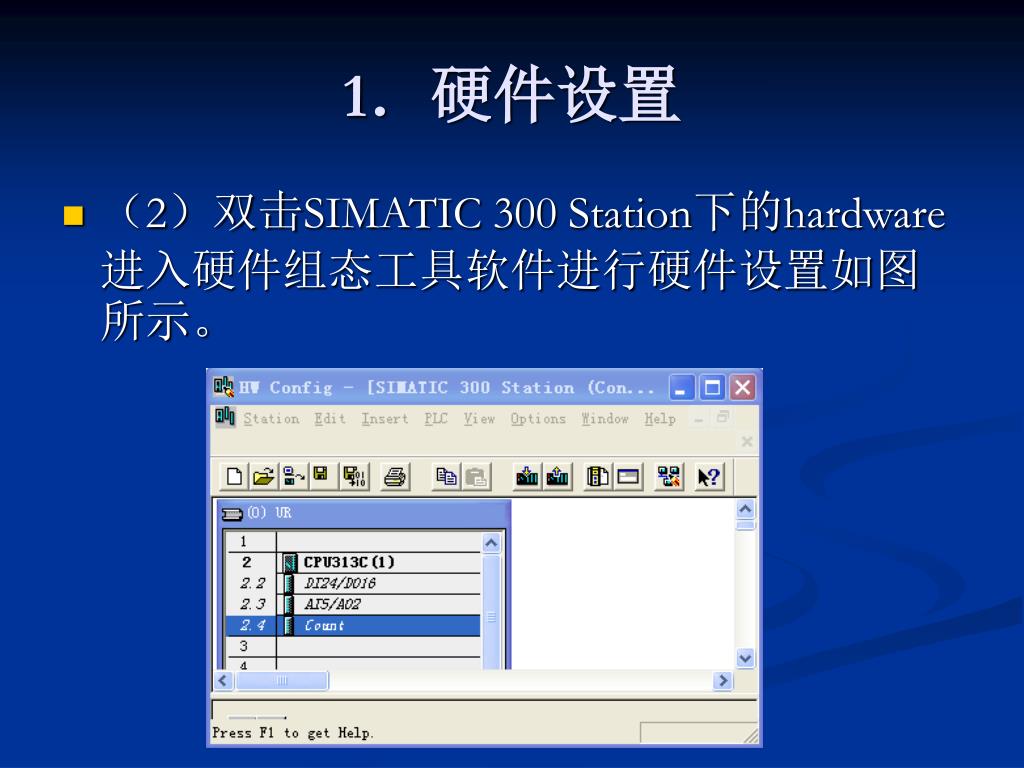Click slot number 2.3 cell
This screenshot has height=768, width=1024.
pyautogui.click(x=252, y=604)
